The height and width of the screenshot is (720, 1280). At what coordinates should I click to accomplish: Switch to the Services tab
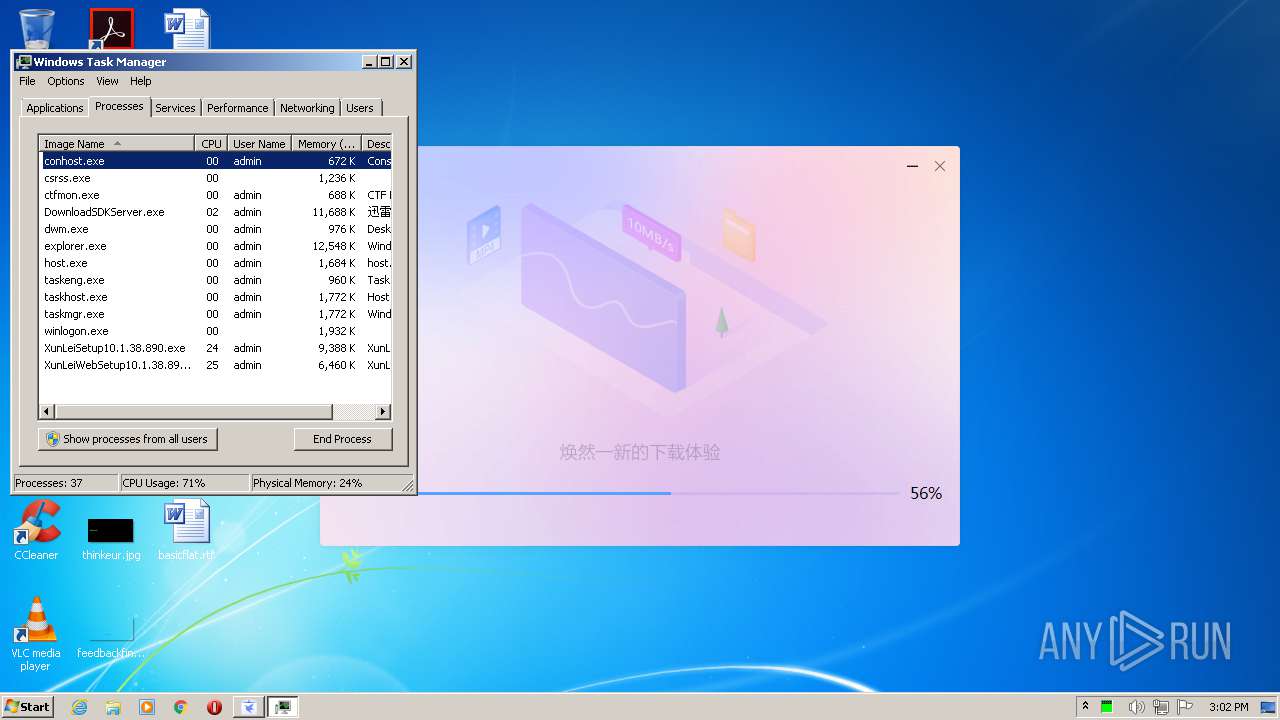point(175,108)
